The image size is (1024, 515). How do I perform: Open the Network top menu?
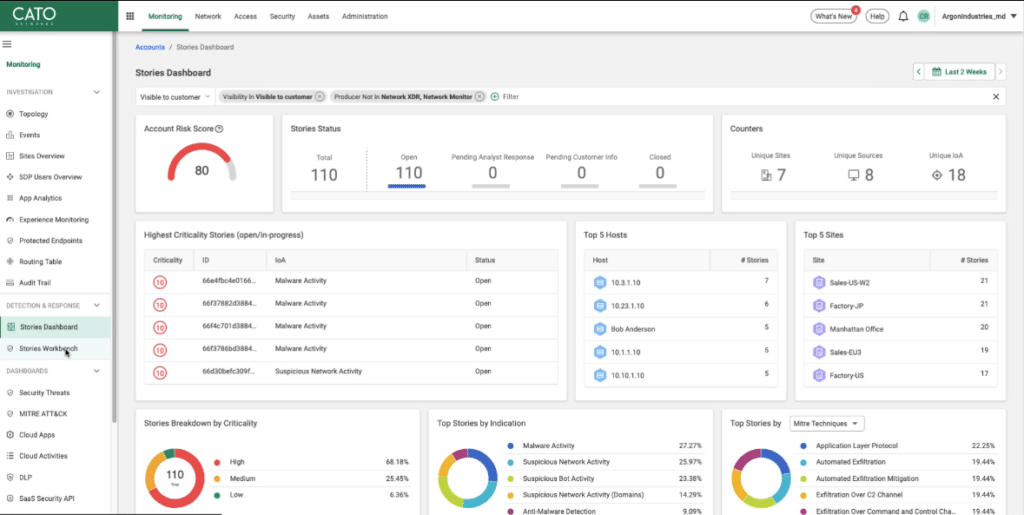point(208,17)
